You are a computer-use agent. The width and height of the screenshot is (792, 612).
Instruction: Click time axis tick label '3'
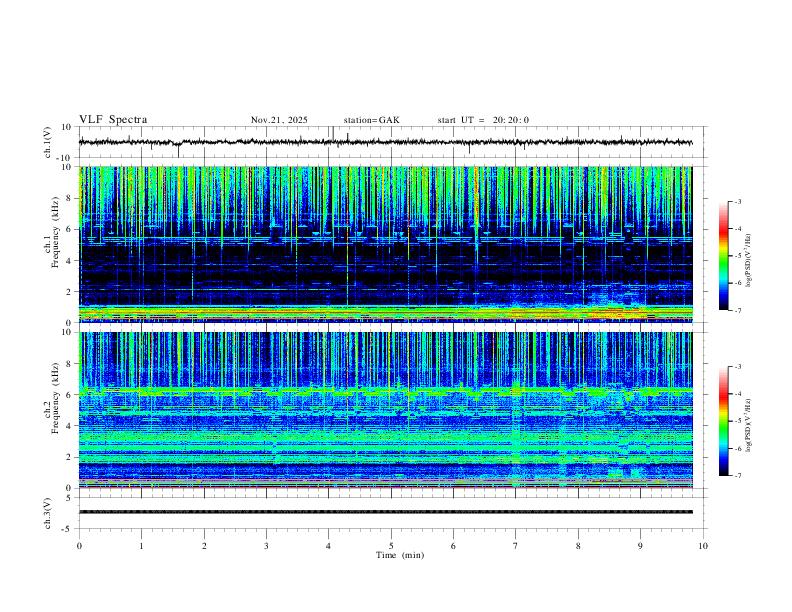tap(266, 546)
